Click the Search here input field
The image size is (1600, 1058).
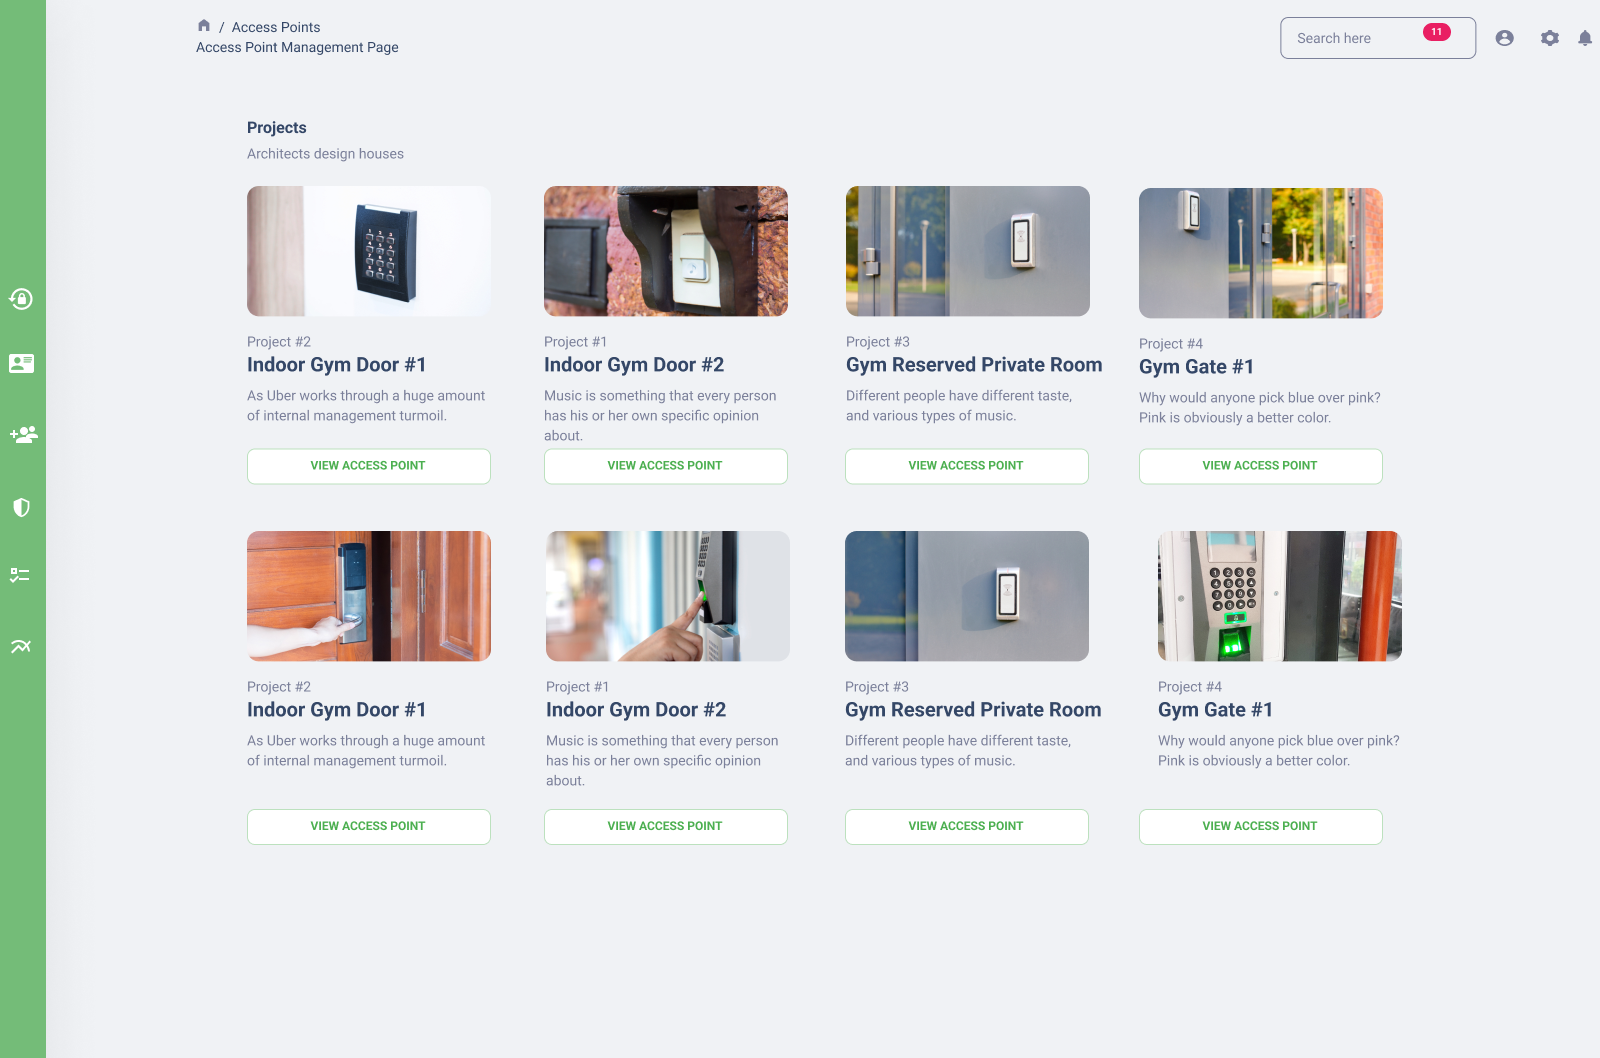tap(1378, 38)
